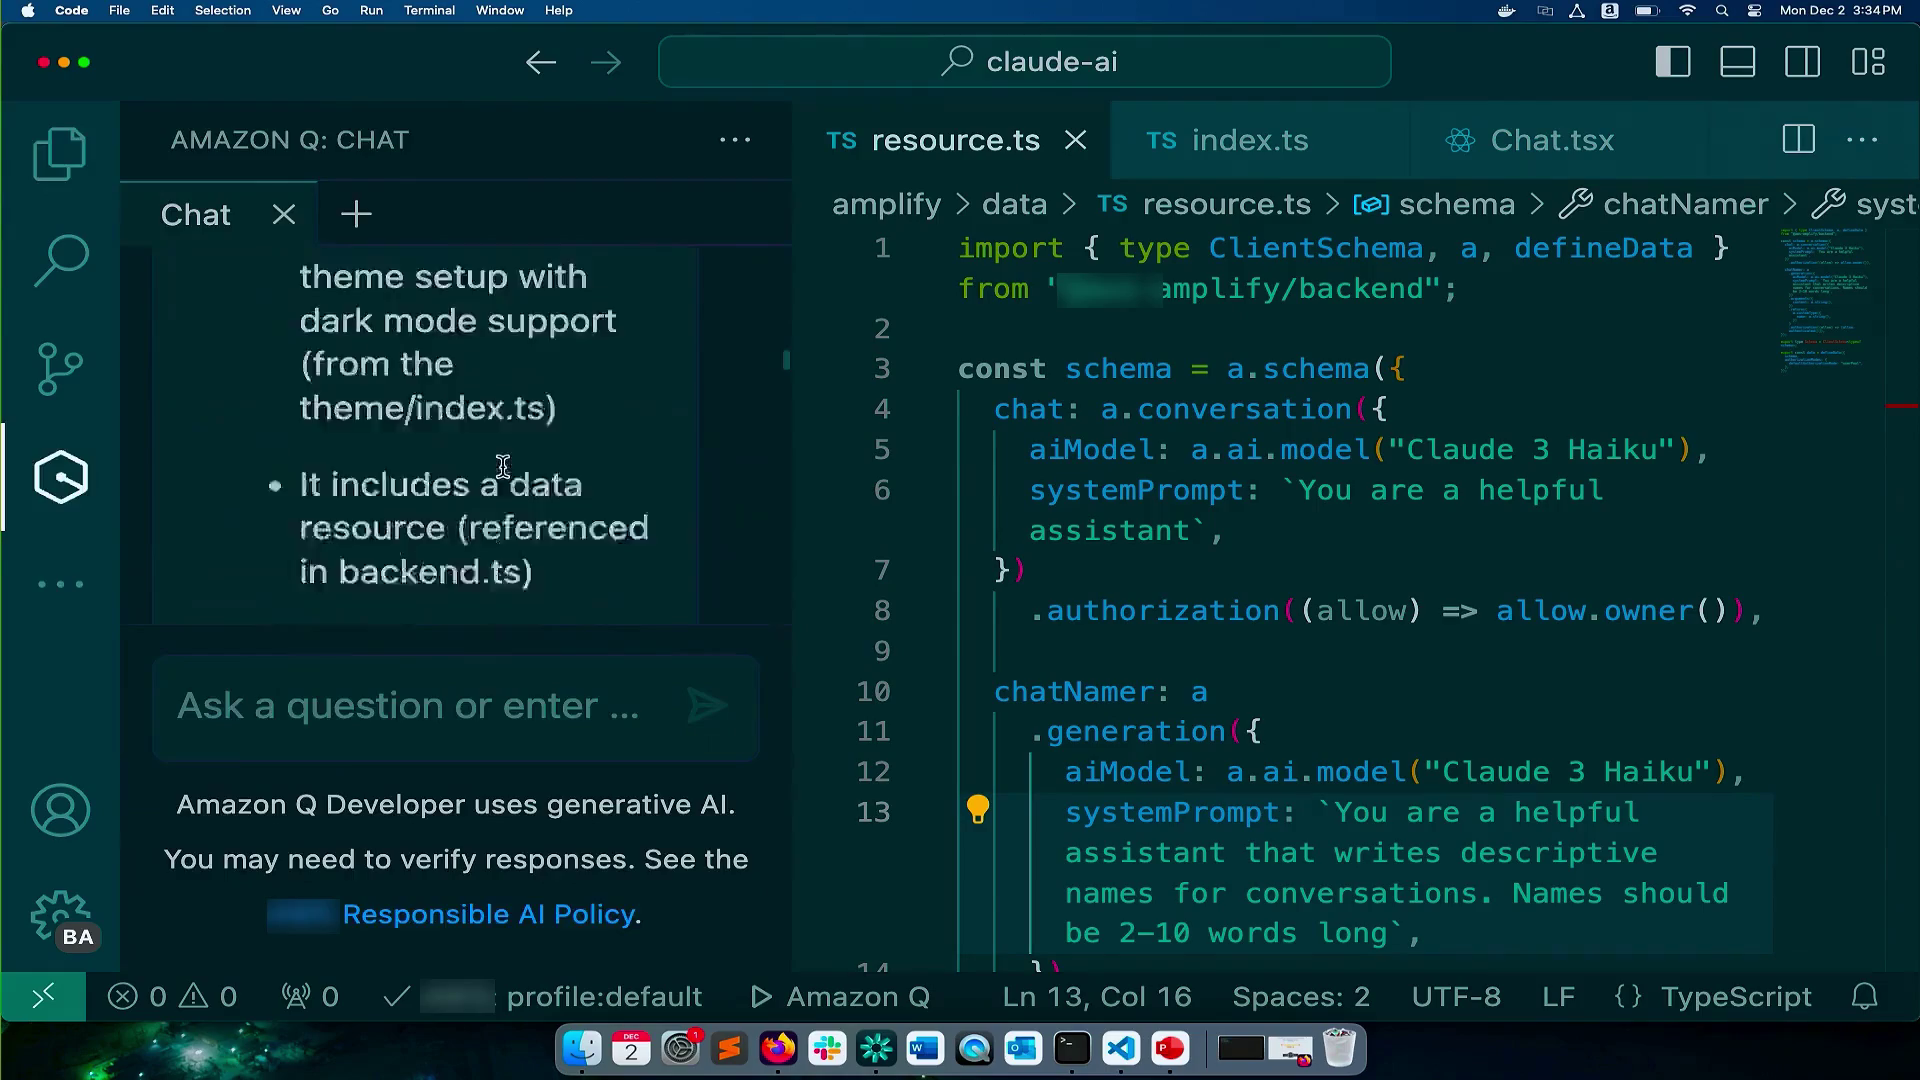1920x1080 pixels.
Task: Click the amplify breadcrumb
Action: [x=886, y=205]
